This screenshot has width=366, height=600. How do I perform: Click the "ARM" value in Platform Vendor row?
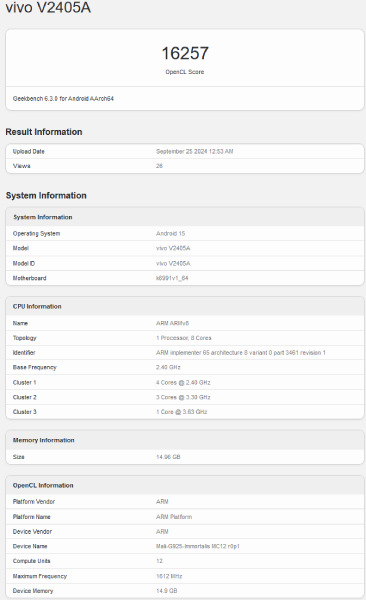(162, 502)
